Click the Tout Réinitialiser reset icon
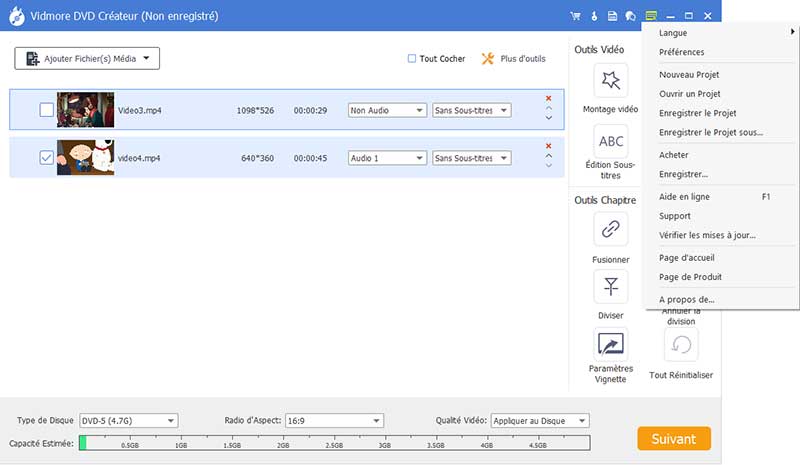The width and height of the screenshot is (800, 465). coord(680,345)
